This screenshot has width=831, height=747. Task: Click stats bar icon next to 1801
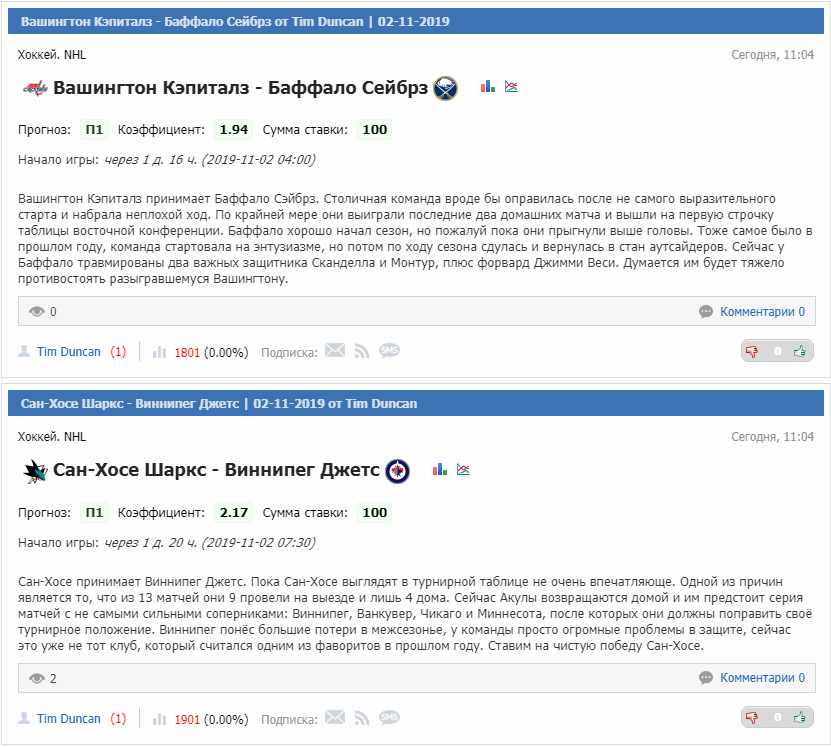click(x=160, y=352)
